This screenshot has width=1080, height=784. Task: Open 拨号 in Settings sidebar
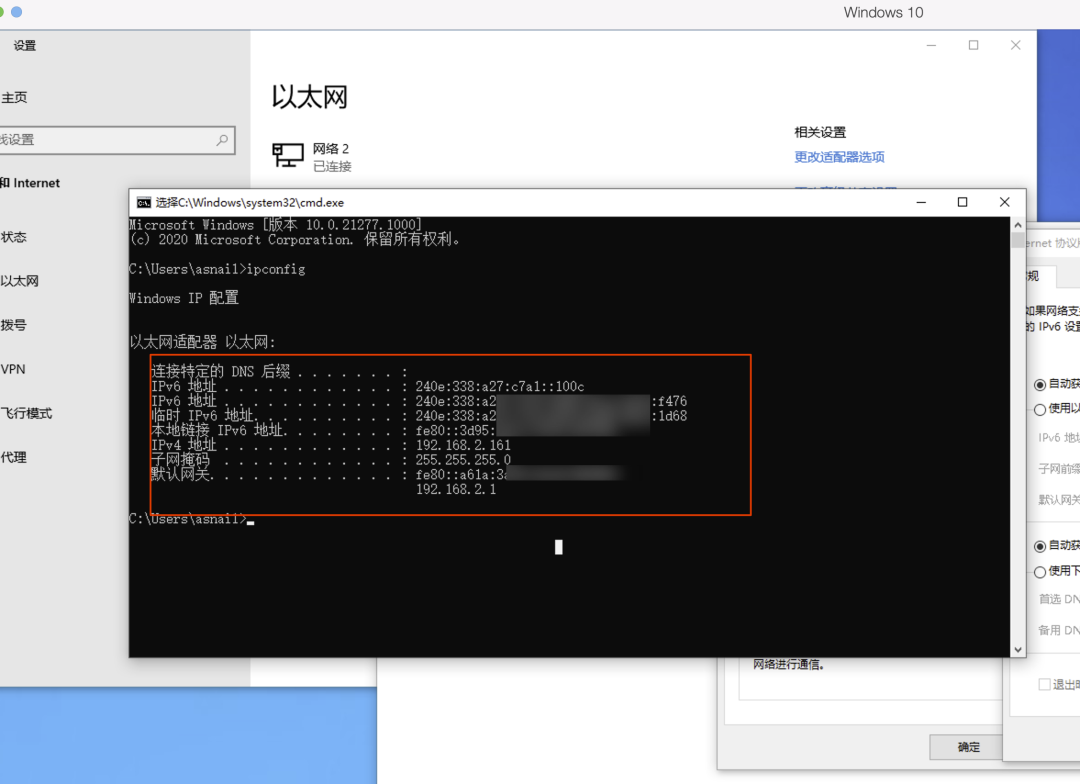tap(13, 325)
